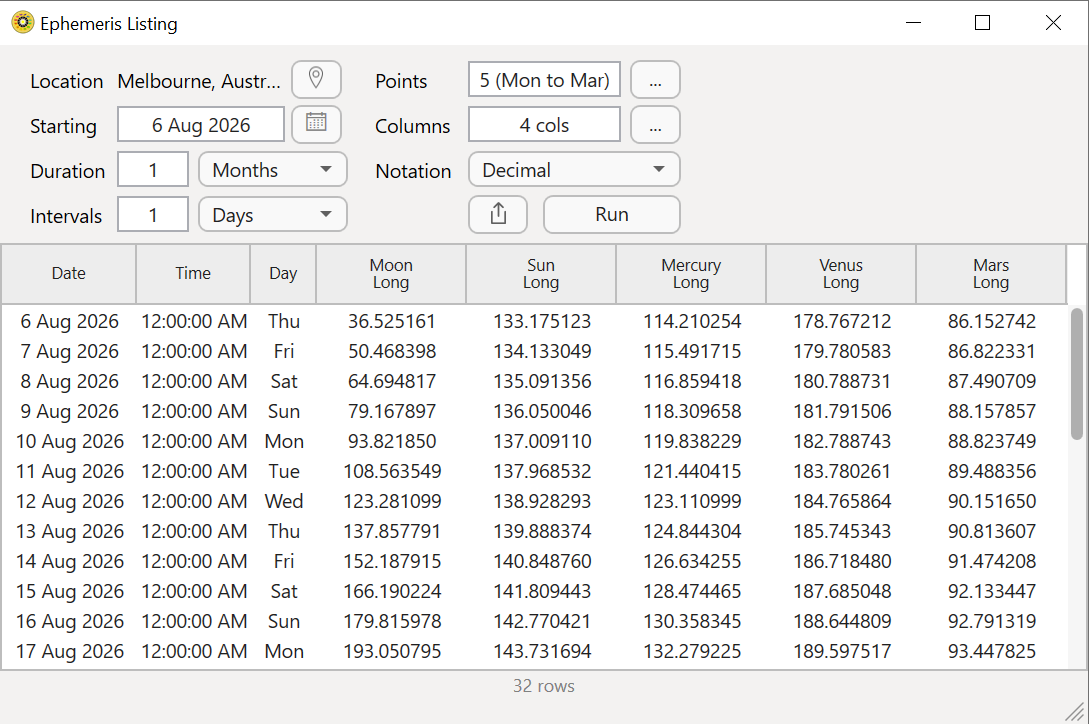Expand the Intervals Days dropdown

(272, 215)
